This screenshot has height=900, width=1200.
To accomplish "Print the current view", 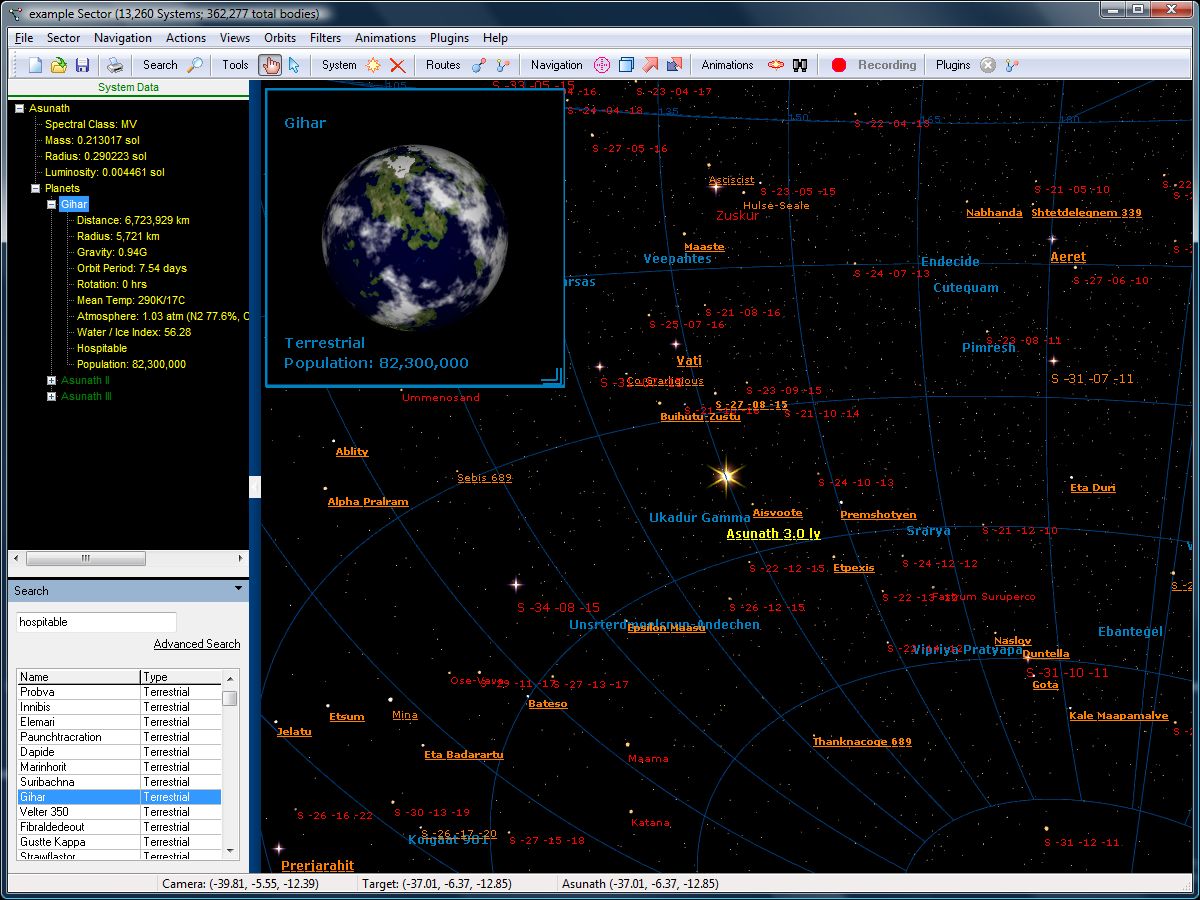I will click(116, 65).
